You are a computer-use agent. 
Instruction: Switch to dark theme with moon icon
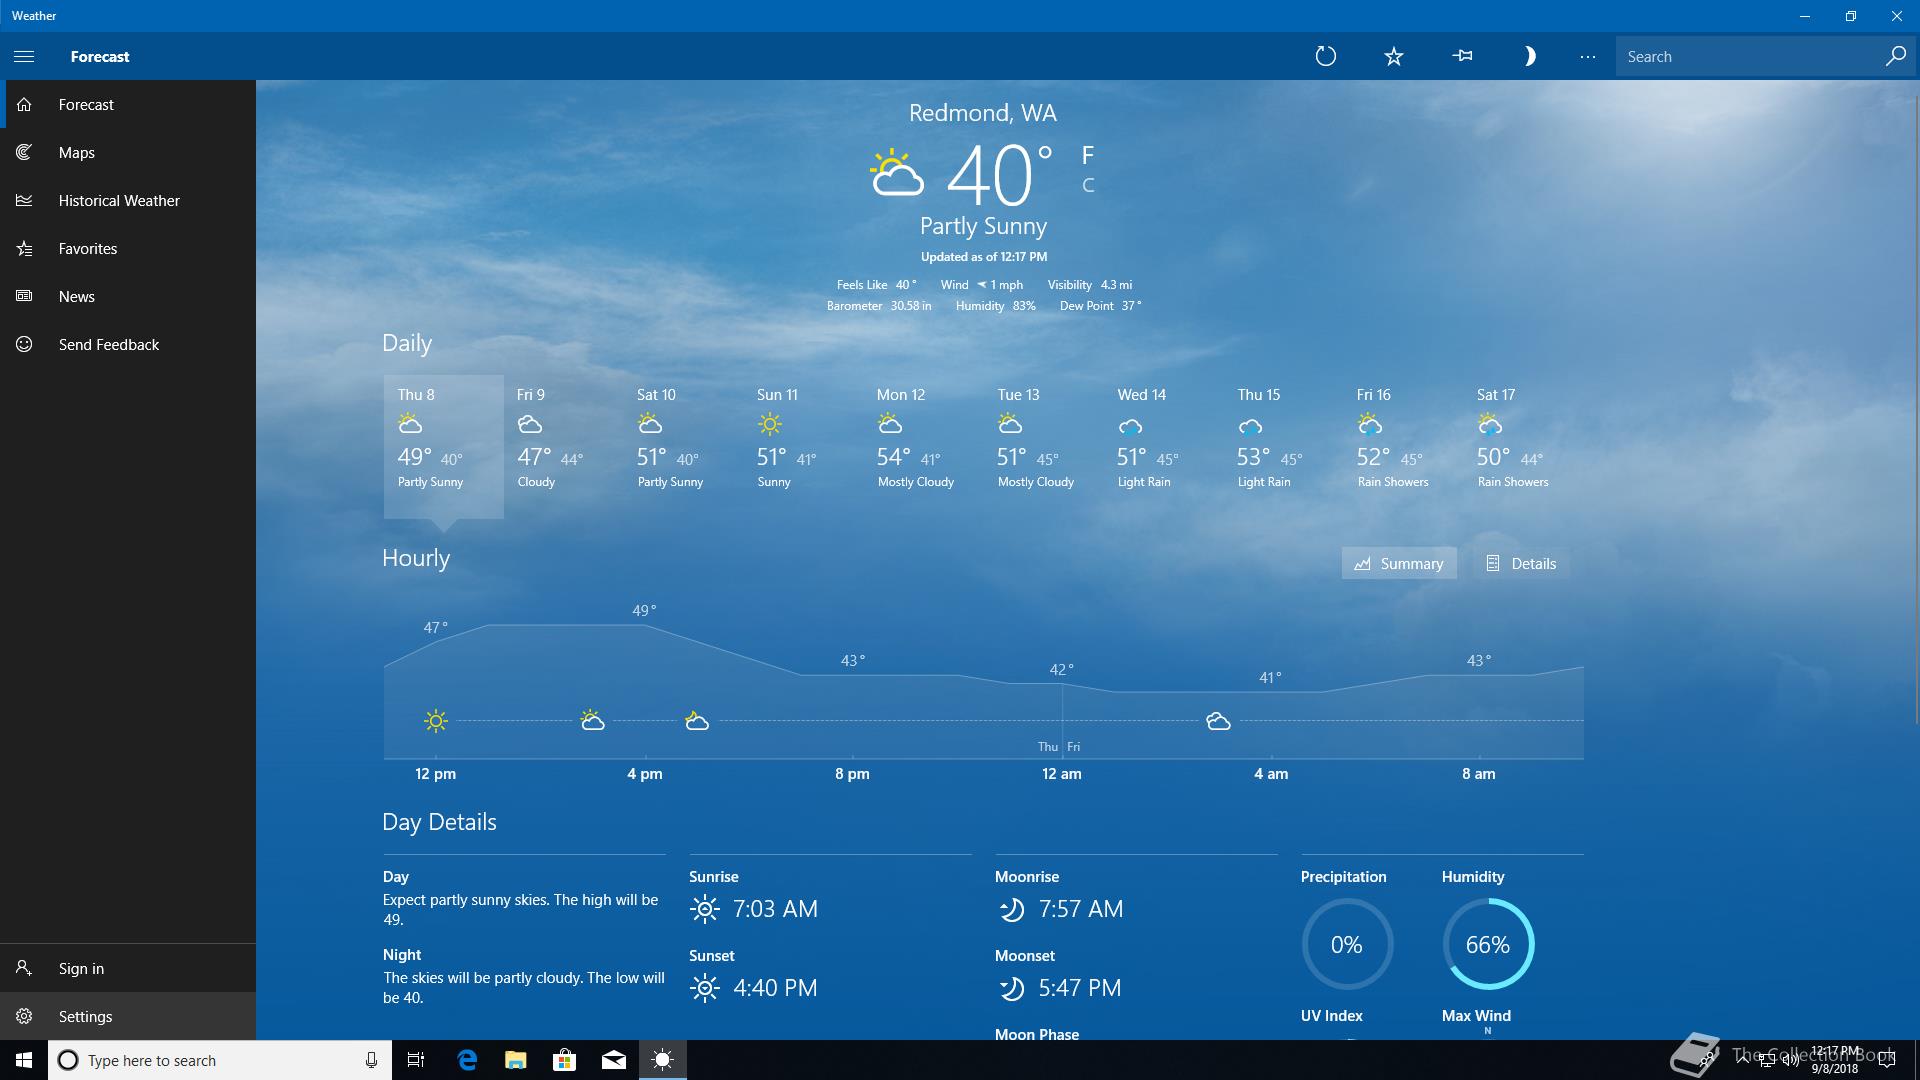pos(1529,56)
